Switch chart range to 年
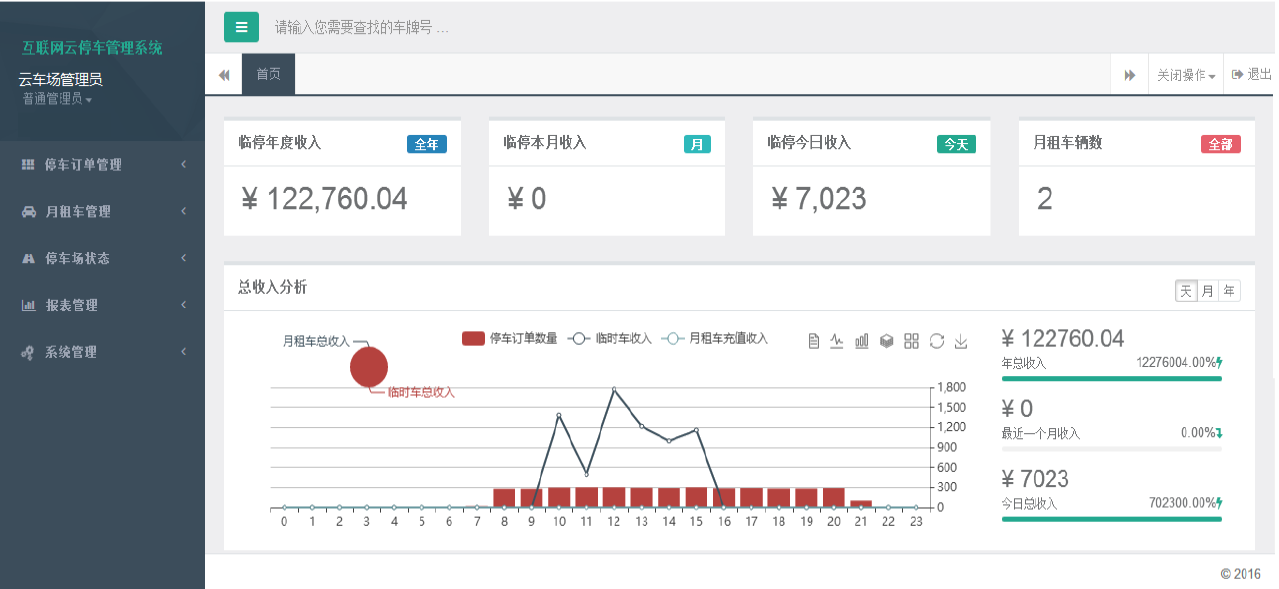The image size is (1279, 589). click(1229, 291)
